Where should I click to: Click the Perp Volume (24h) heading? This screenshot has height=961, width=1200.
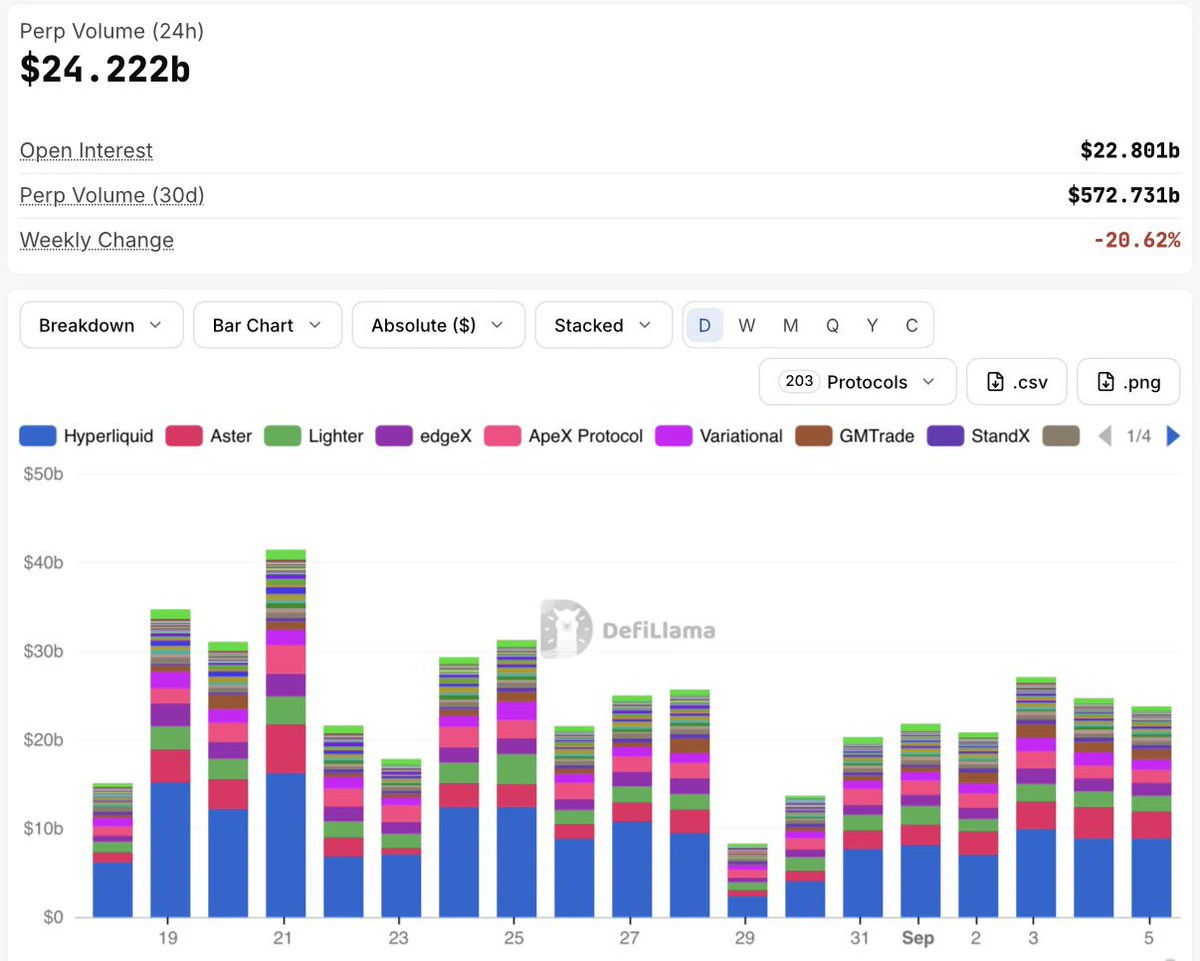click(112, 31)
